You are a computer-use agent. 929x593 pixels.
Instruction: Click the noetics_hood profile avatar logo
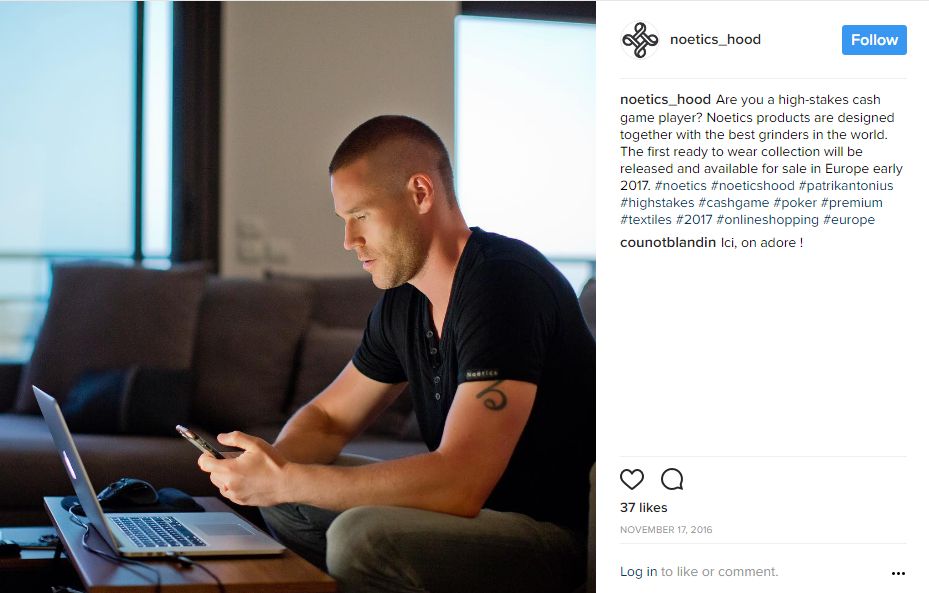tap(640, 40)
